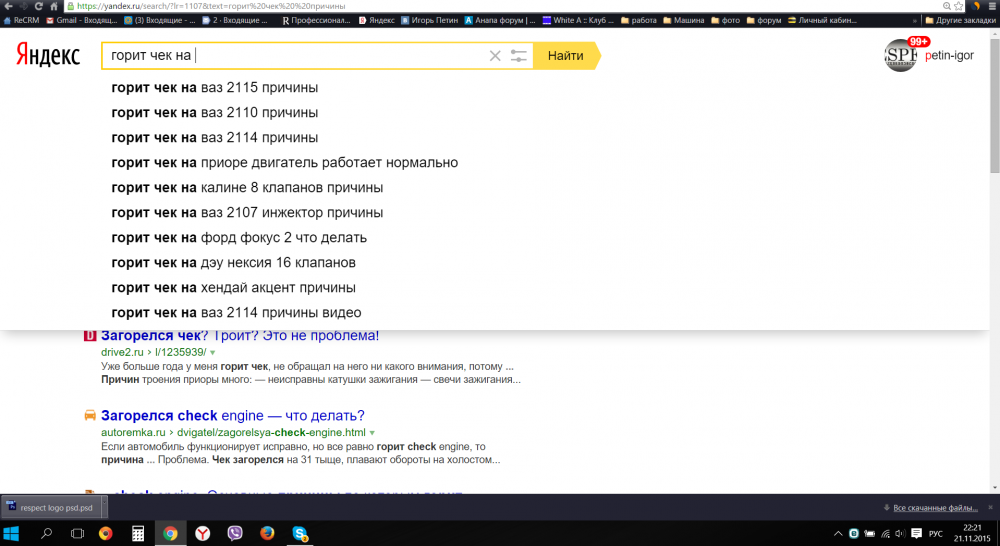Close the downloads bar with X

coord(990,507)
